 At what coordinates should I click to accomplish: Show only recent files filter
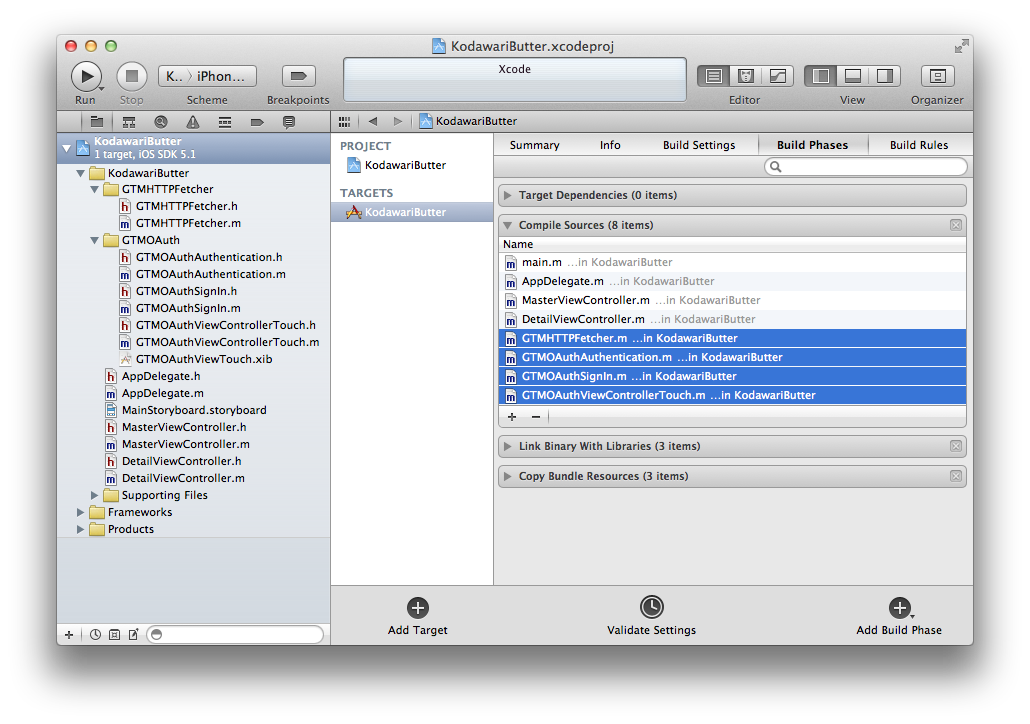click(96, 635)
